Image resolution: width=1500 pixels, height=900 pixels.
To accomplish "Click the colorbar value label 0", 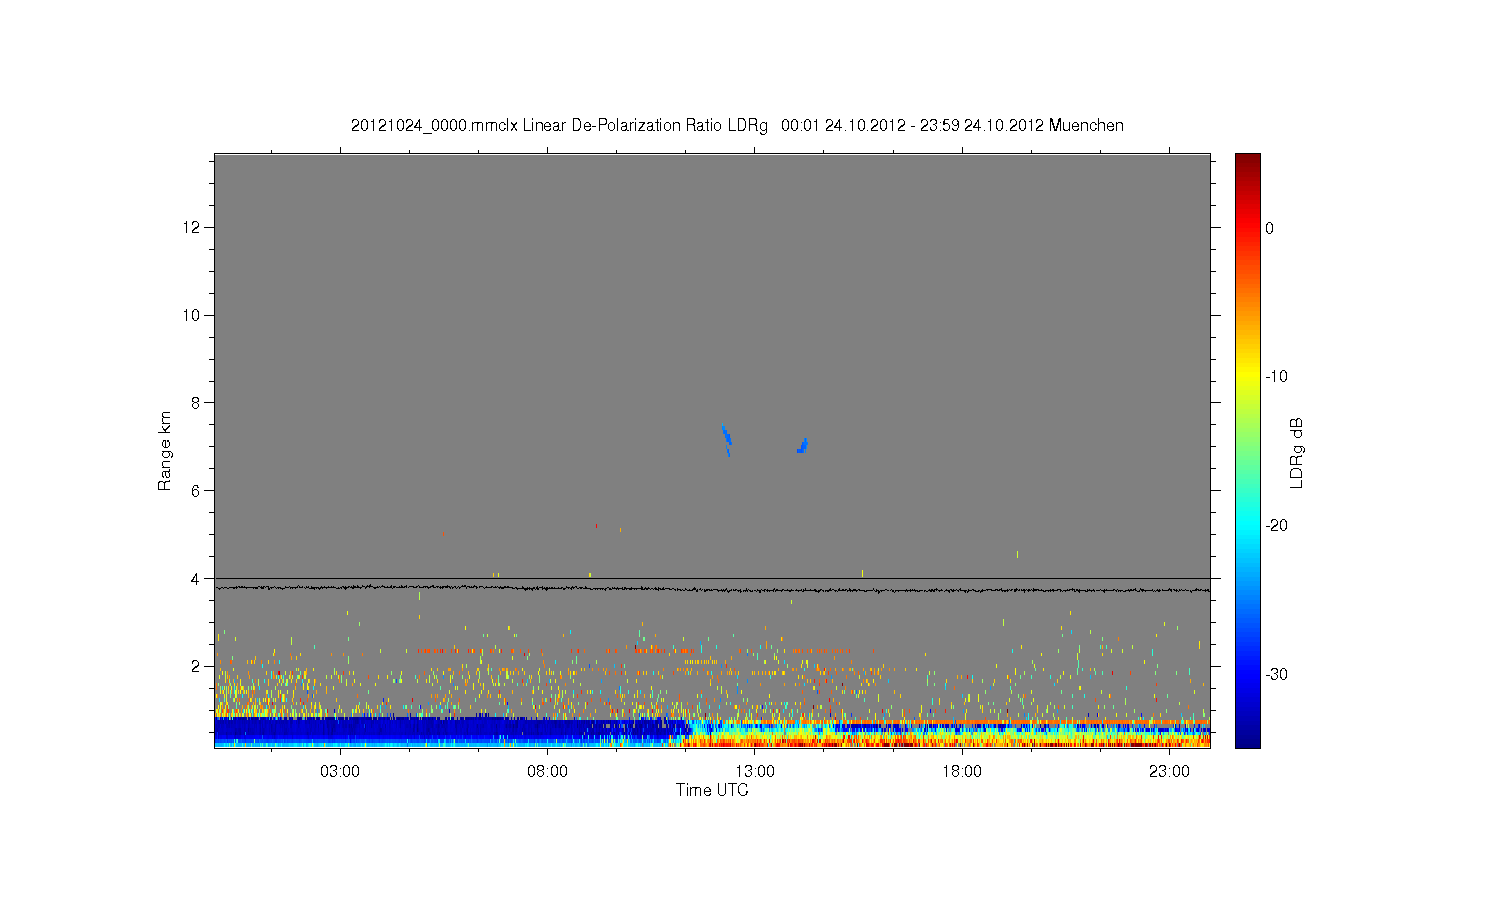I will point(1269,228).
